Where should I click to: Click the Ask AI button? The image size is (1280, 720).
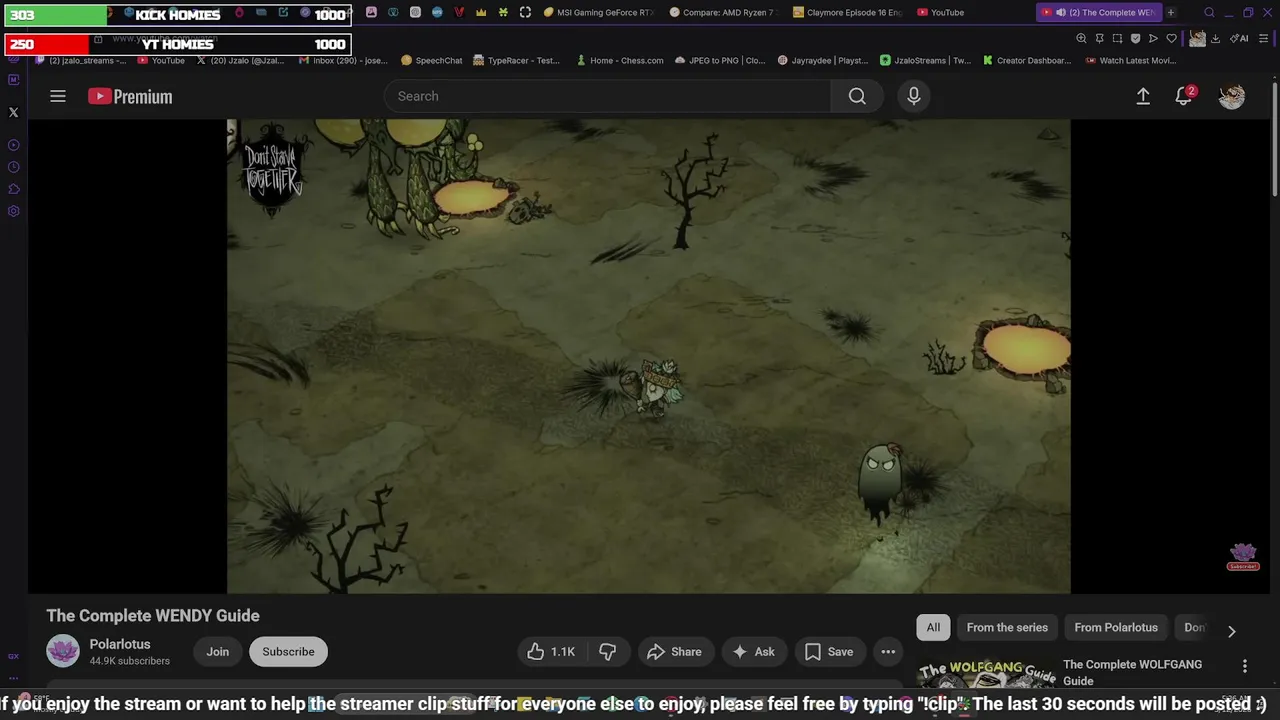[x=754, y=652]
